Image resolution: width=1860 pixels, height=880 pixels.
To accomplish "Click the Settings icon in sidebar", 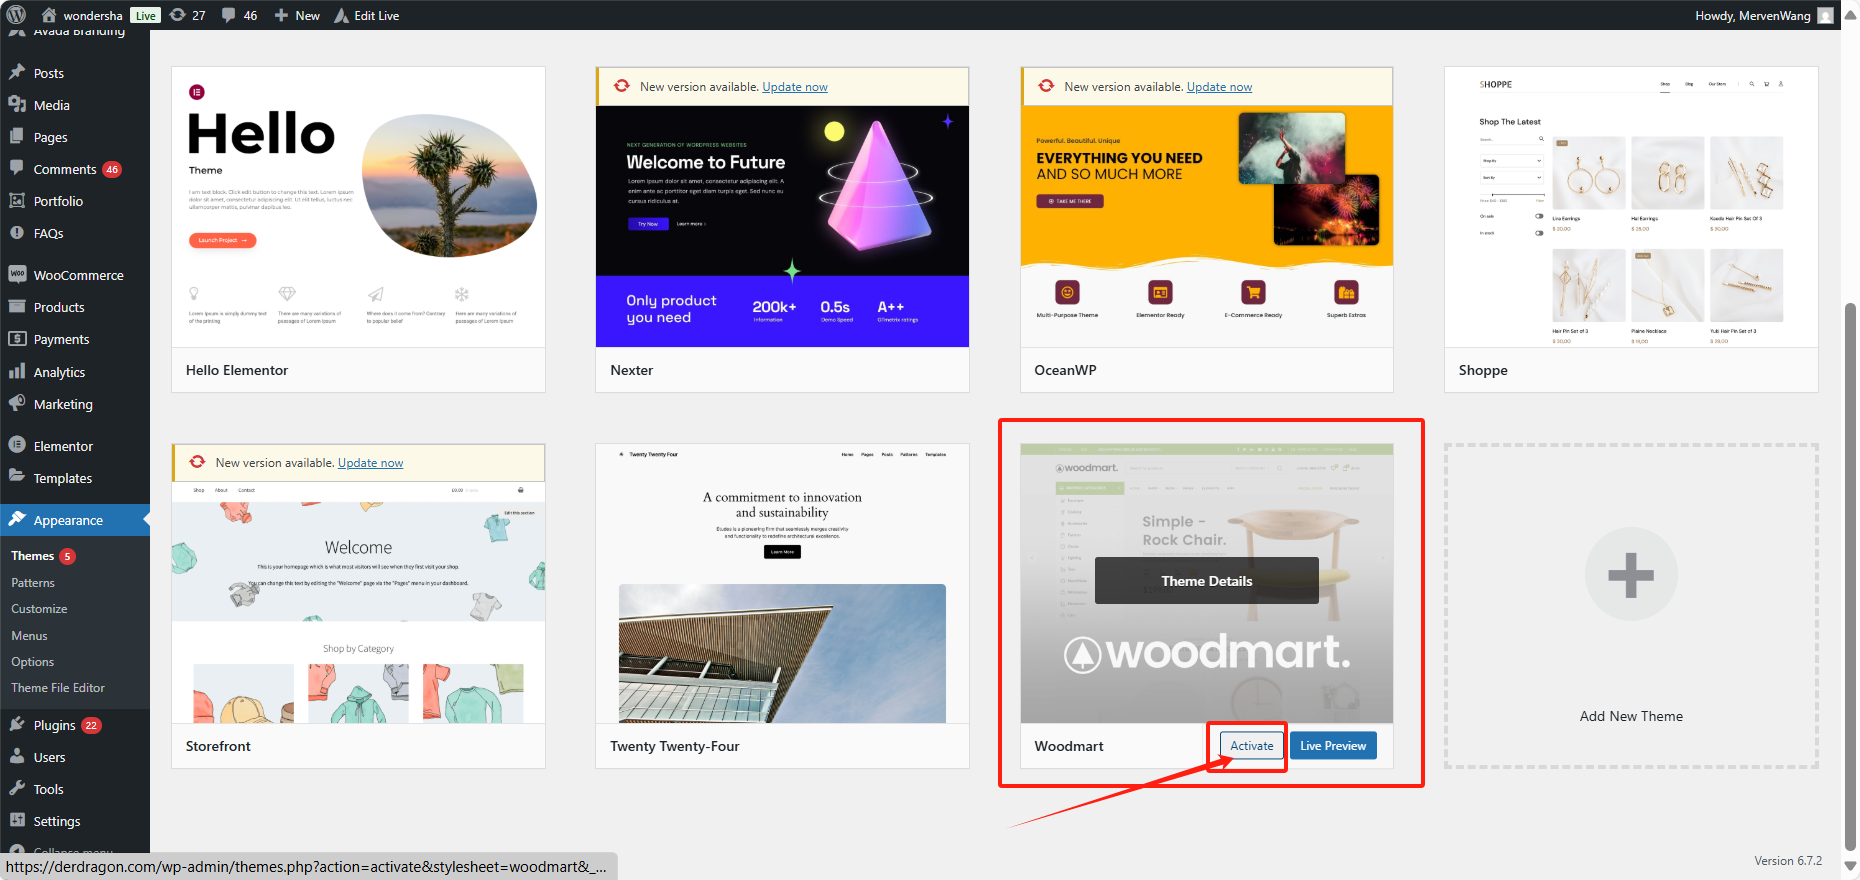I will 17,820.
